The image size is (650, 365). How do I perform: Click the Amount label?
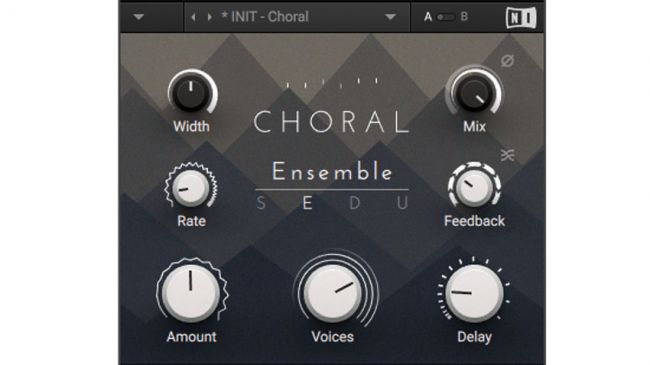coord(191,337)
